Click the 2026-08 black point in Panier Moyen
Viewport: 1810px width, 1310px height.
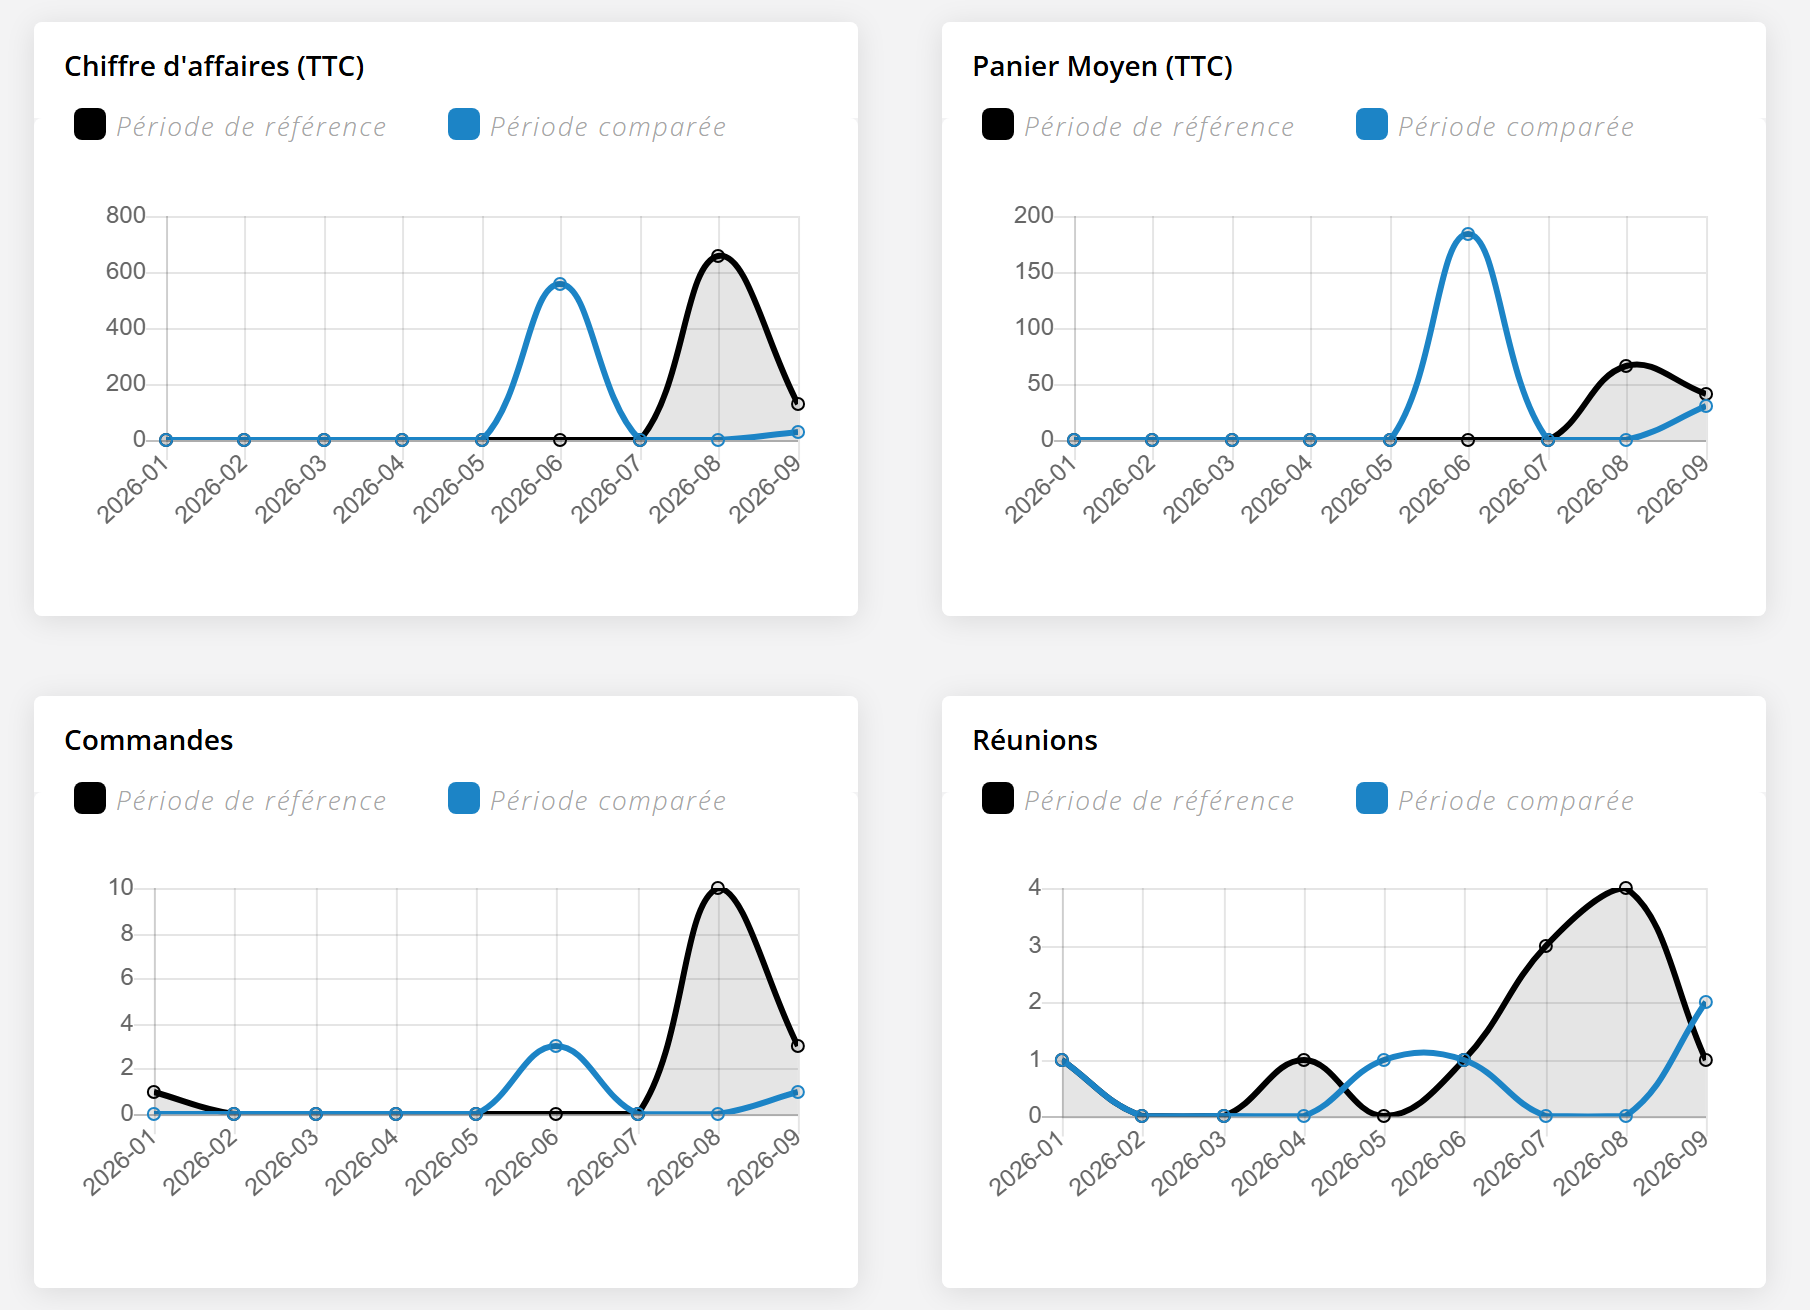coord(1626,366)
